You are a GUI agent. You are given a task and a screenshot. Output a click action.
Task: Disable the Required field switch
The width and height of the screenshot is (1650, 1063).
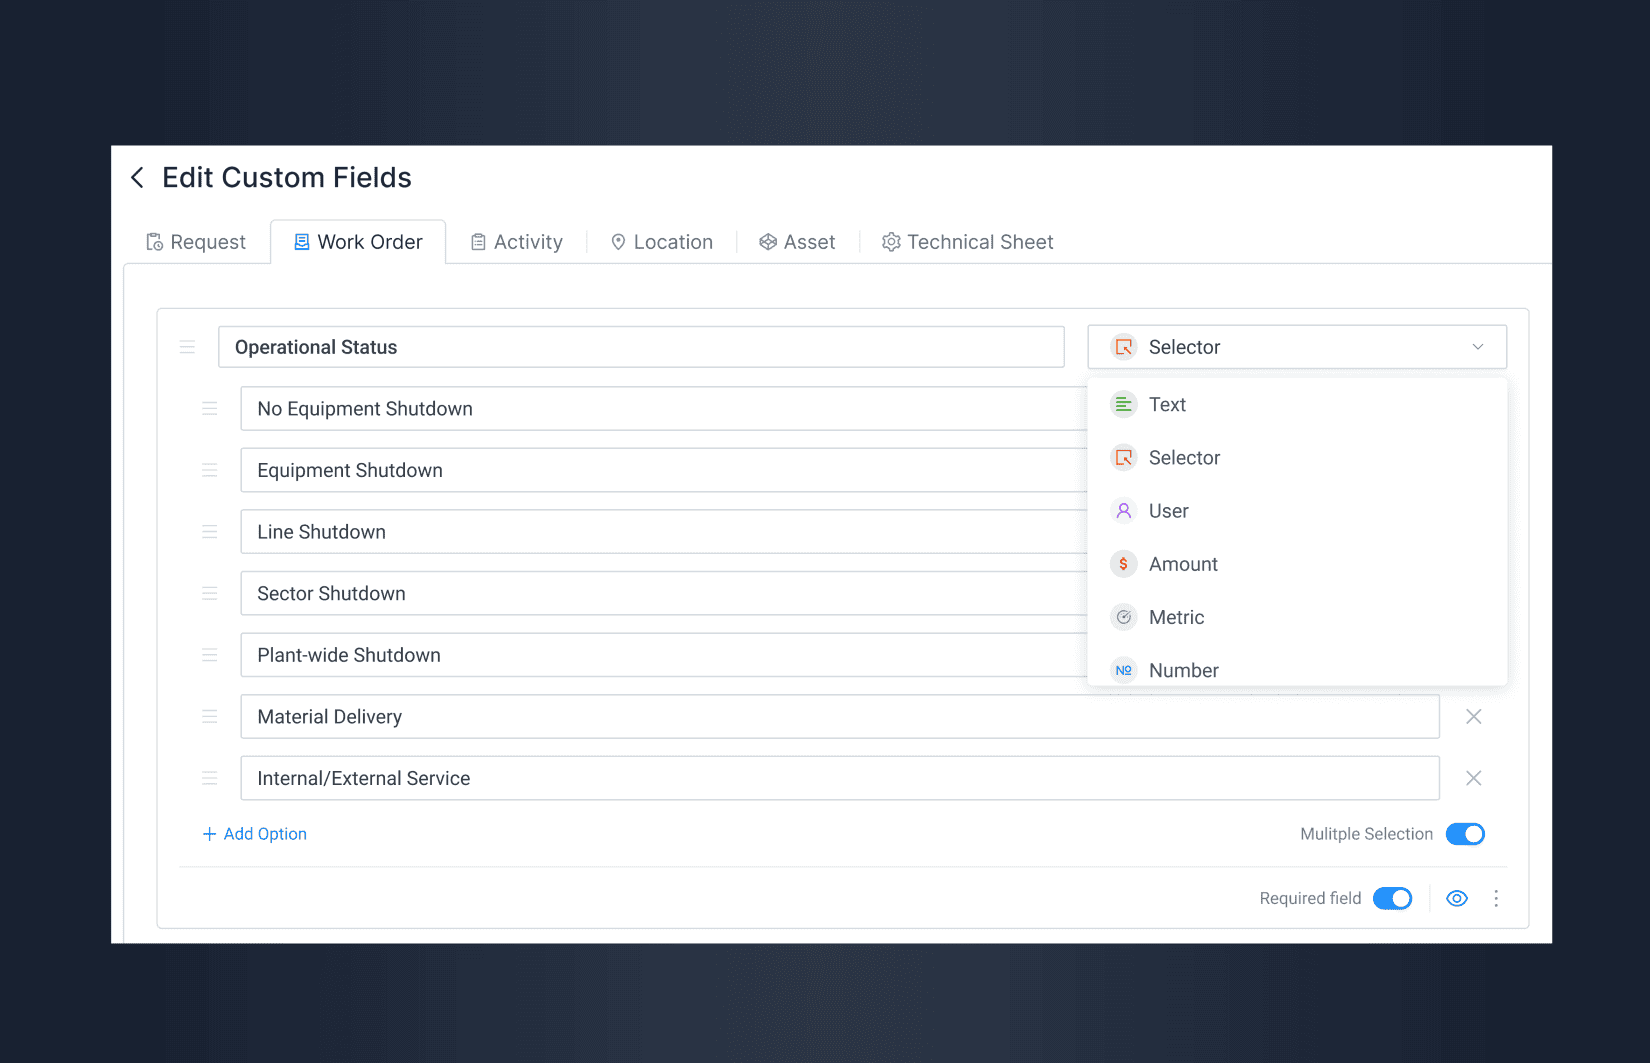pos(1392,898)
